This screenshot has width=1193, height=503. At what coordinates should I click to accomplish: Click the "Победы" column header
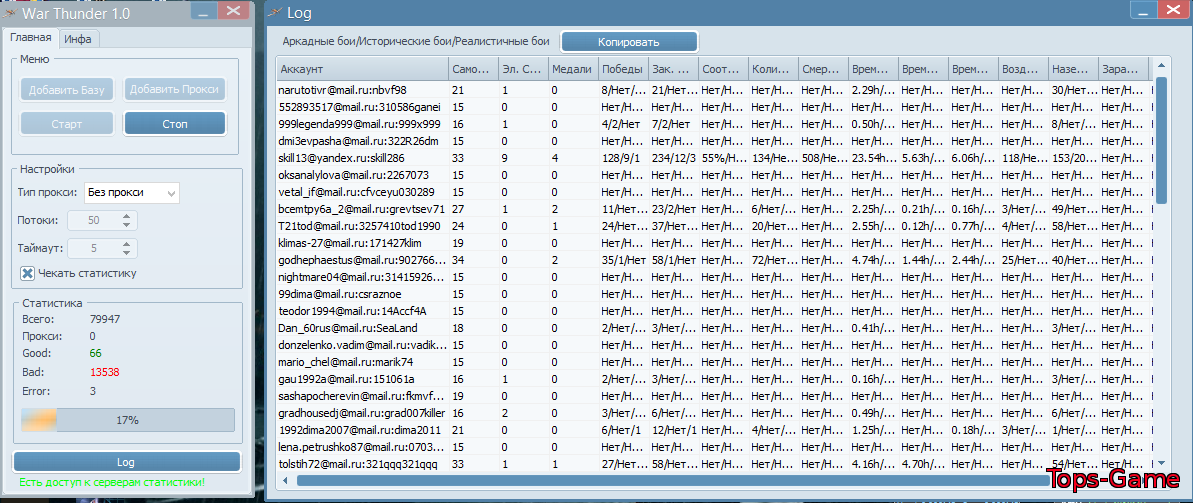click(x=622, y=70)
